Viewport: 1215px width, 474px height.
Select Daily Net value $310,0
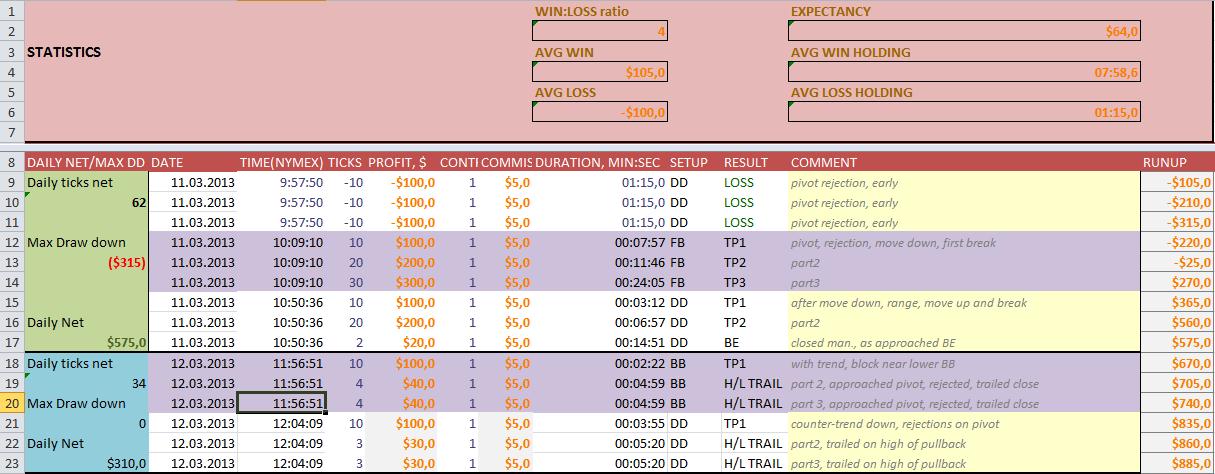coord(86,464)
